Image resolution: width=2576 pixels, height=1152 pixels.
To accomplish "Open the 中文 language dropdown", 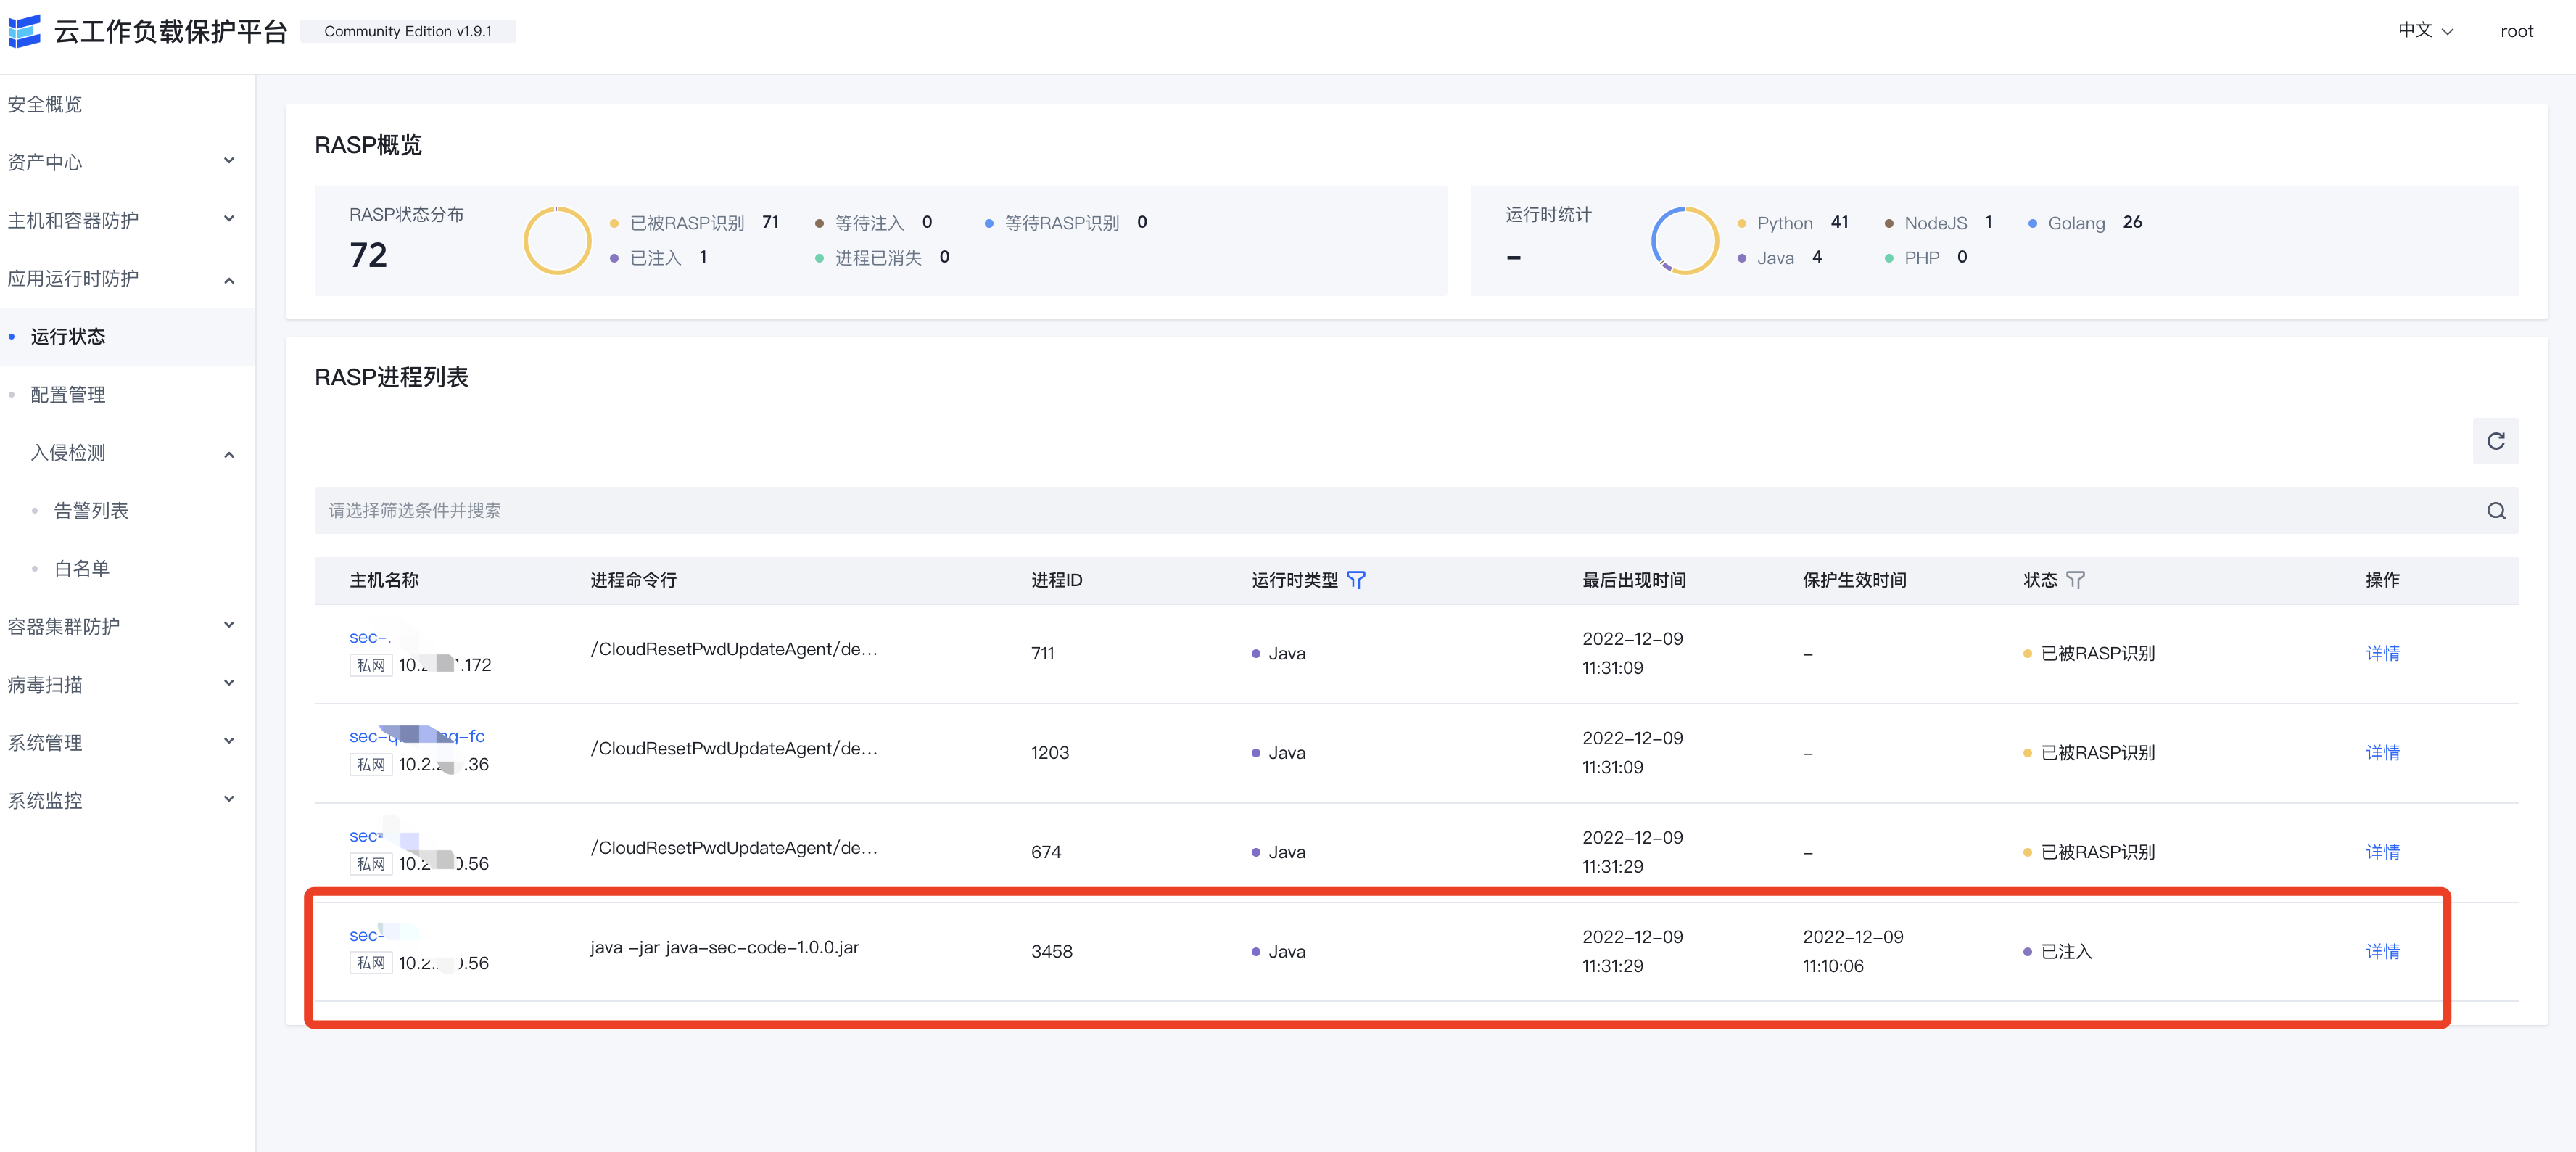I will [x=2424, y=30].
